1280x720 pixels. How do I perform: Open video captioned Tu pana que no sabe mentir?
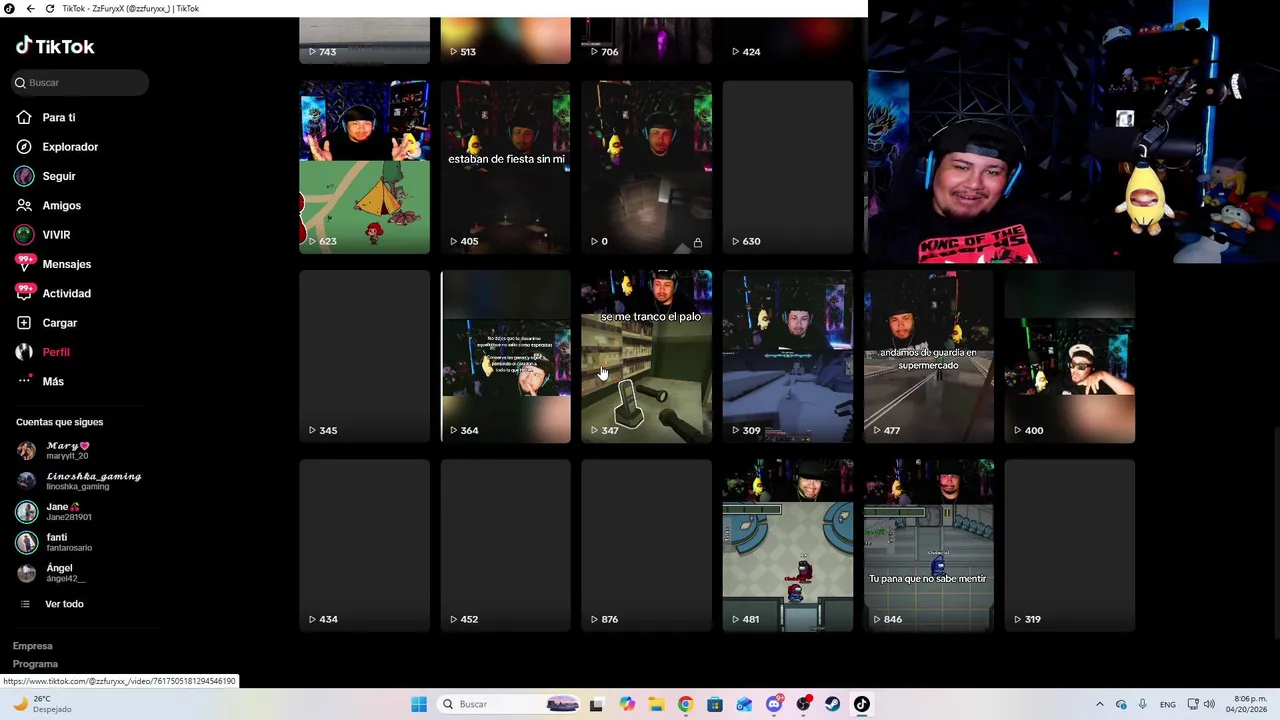click(929, 545)
